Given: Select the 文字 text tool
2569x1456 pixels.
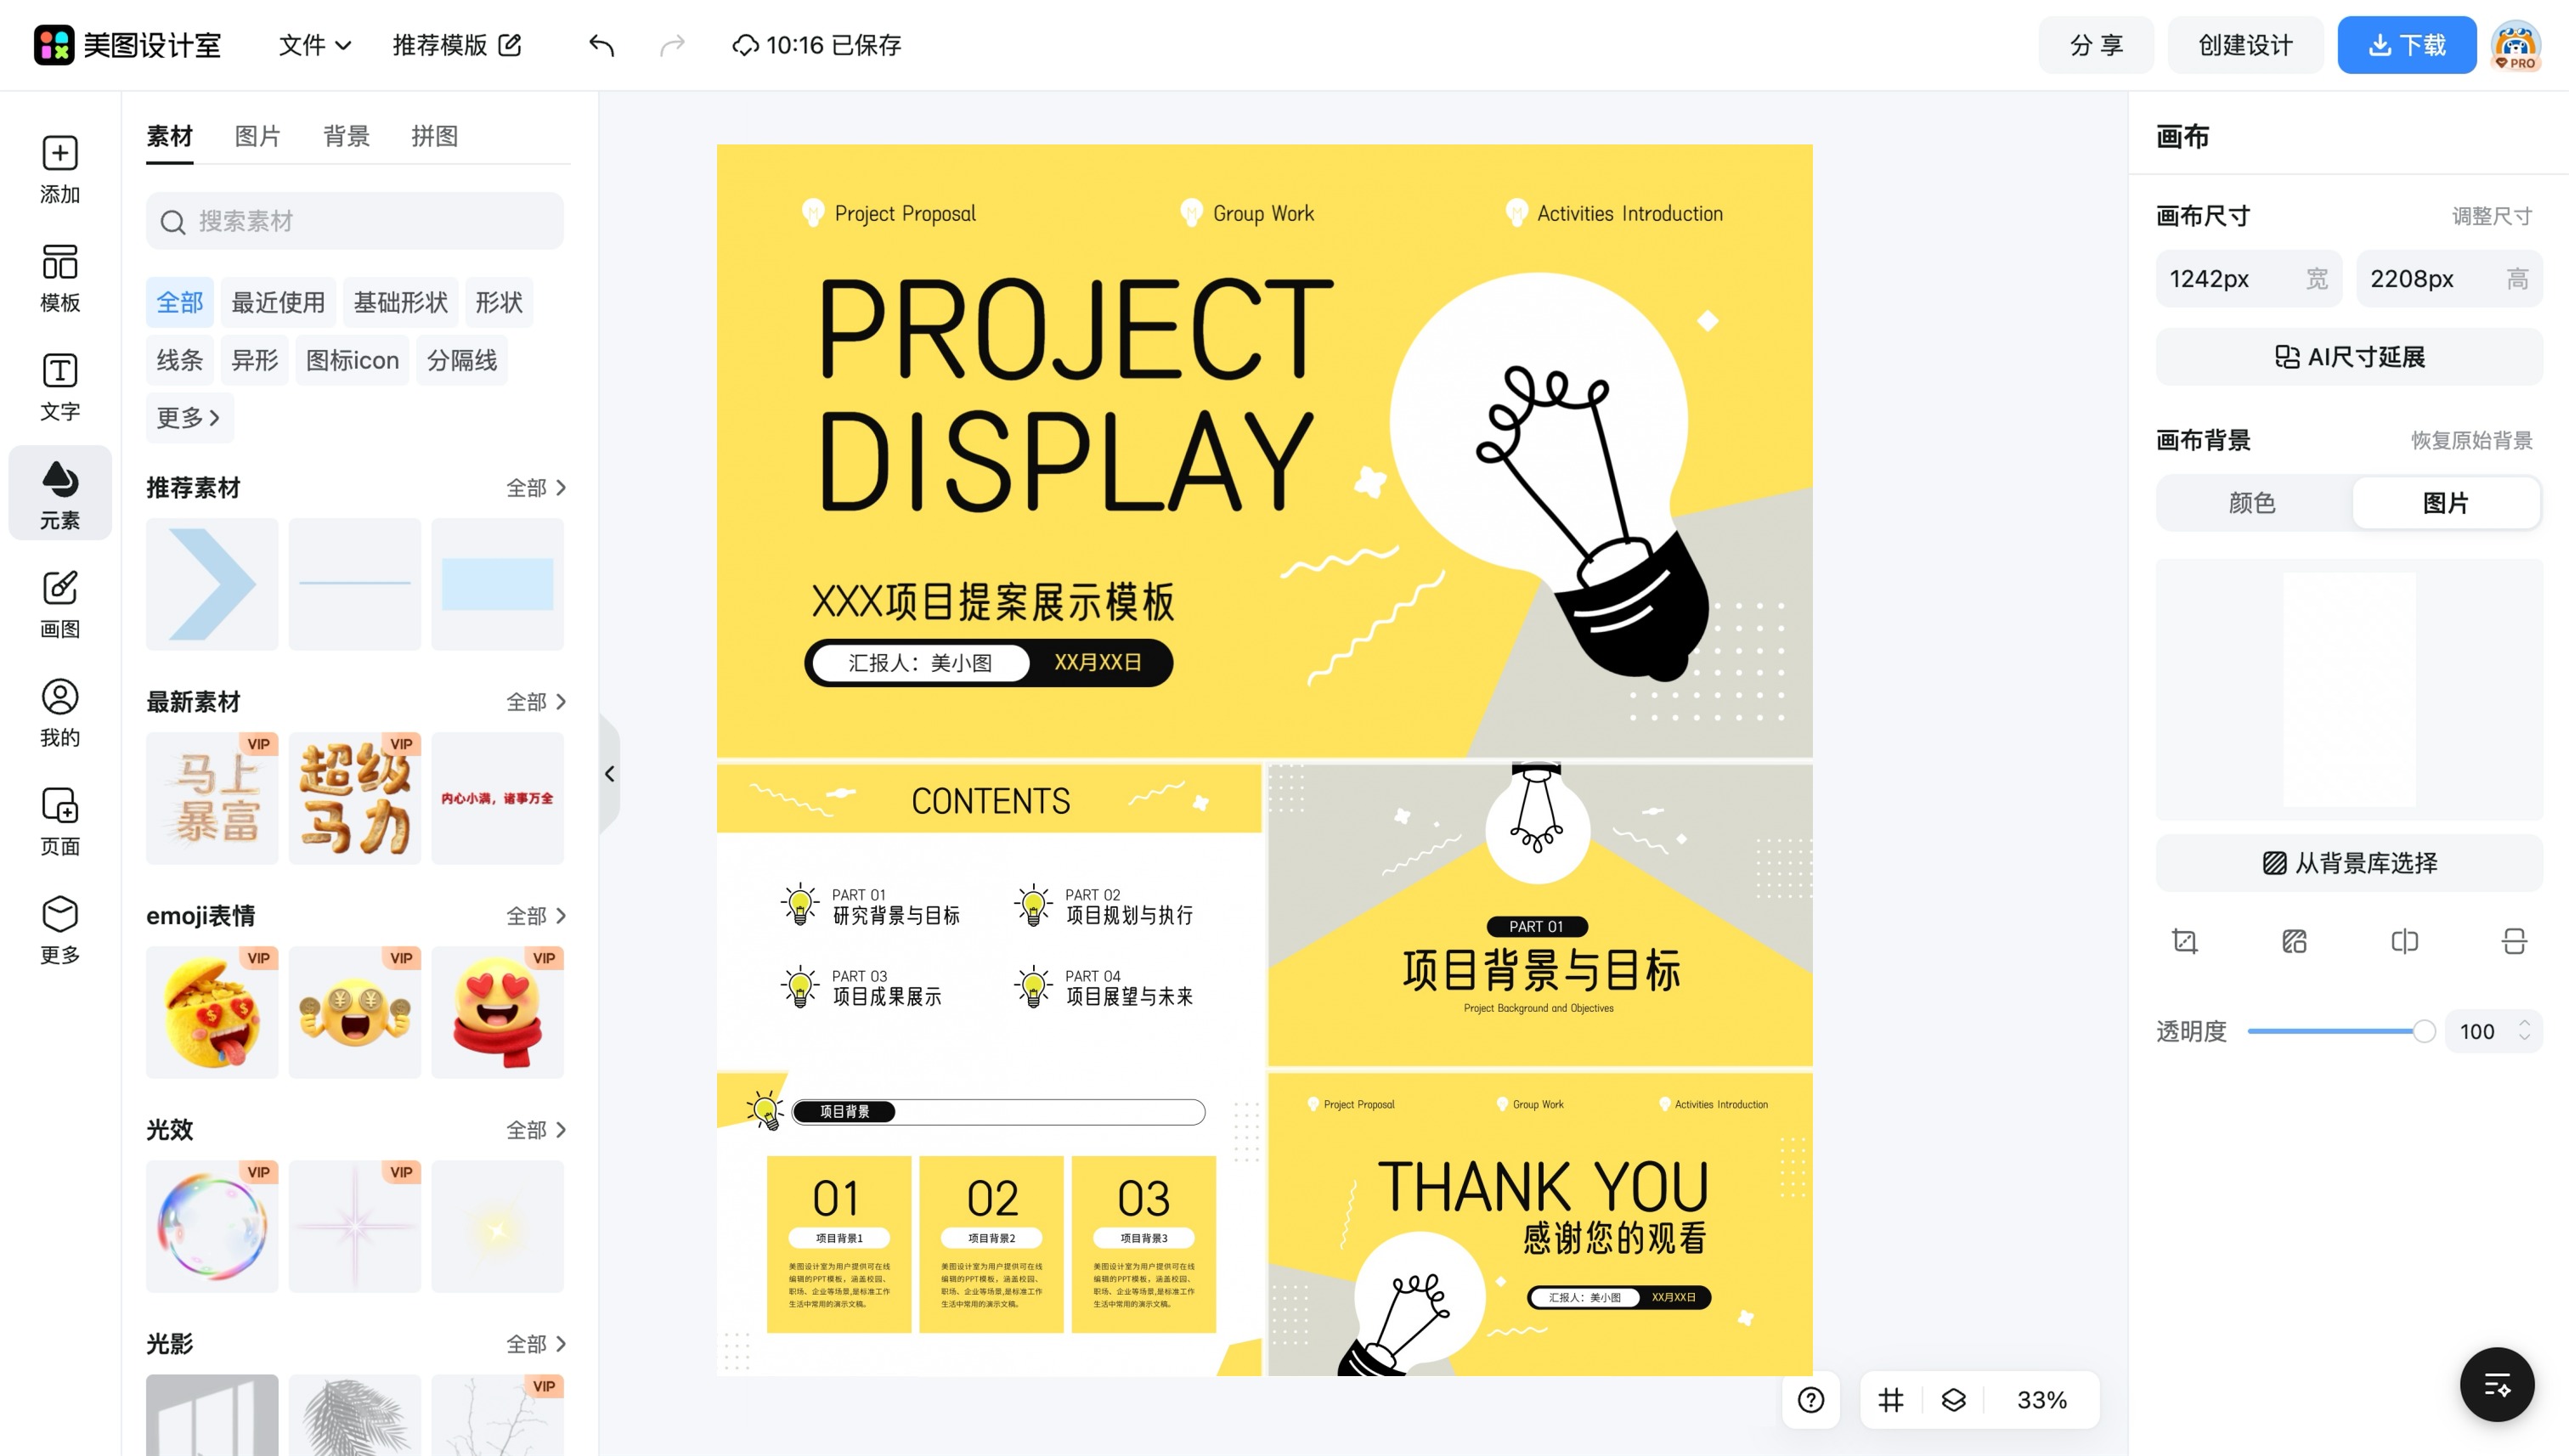Looking at the screenshot, I should pos(60,387).
